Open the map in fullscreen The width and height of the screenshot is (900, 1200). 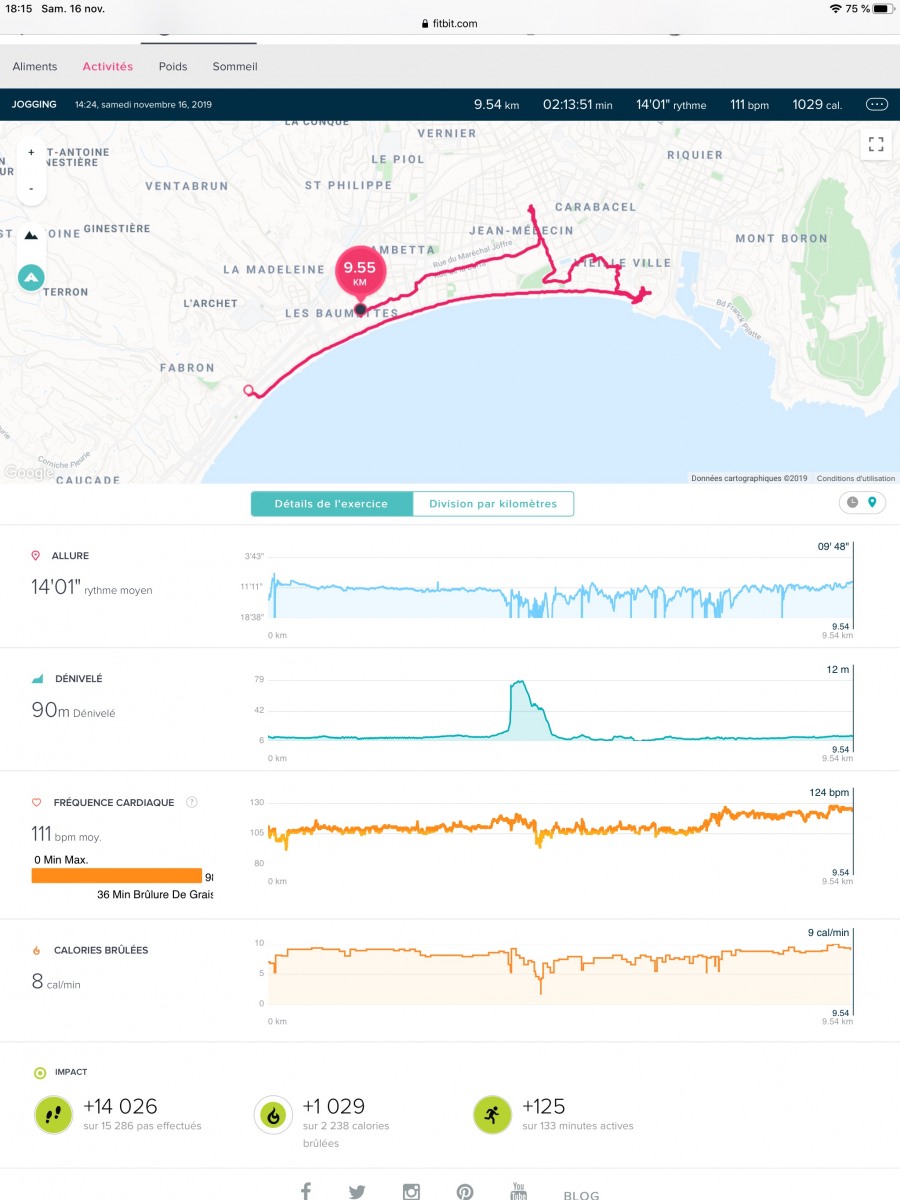(876, 145)
